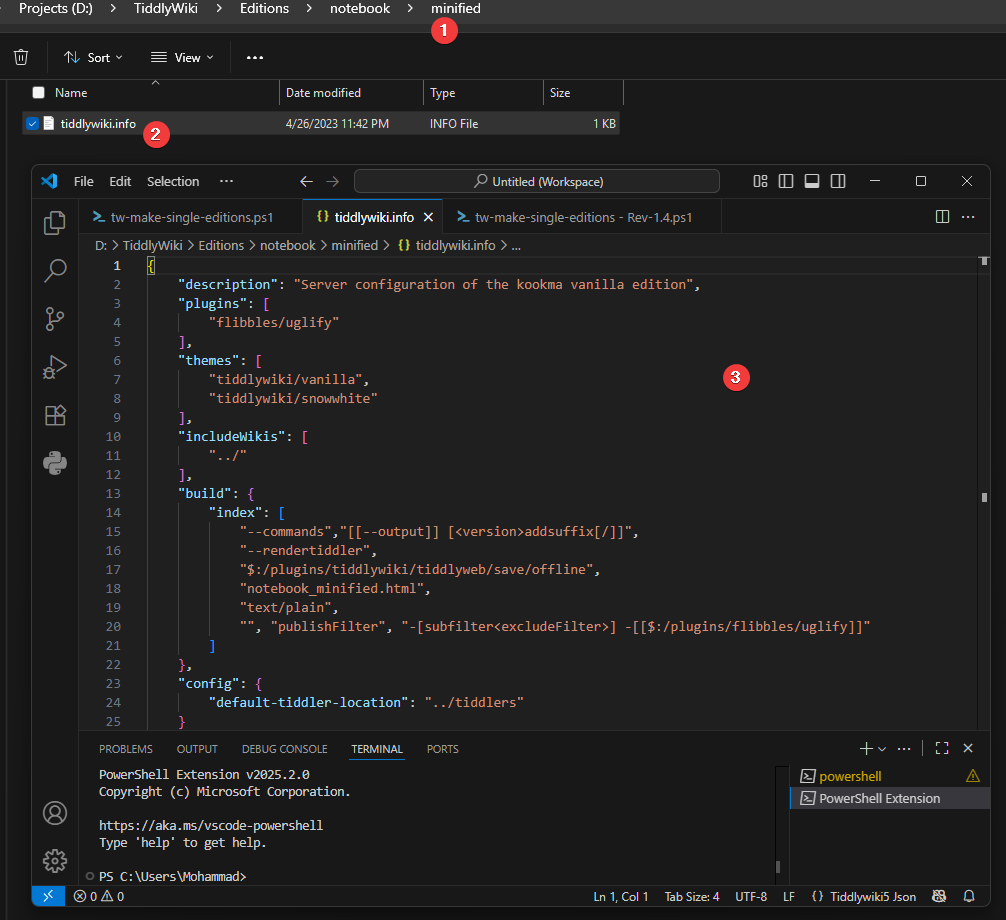The height and width of the screenshot is (920, 1006).
Task: Uncheck the tiddlywiki.info file checkbox
Action: [x=32, y=123]
